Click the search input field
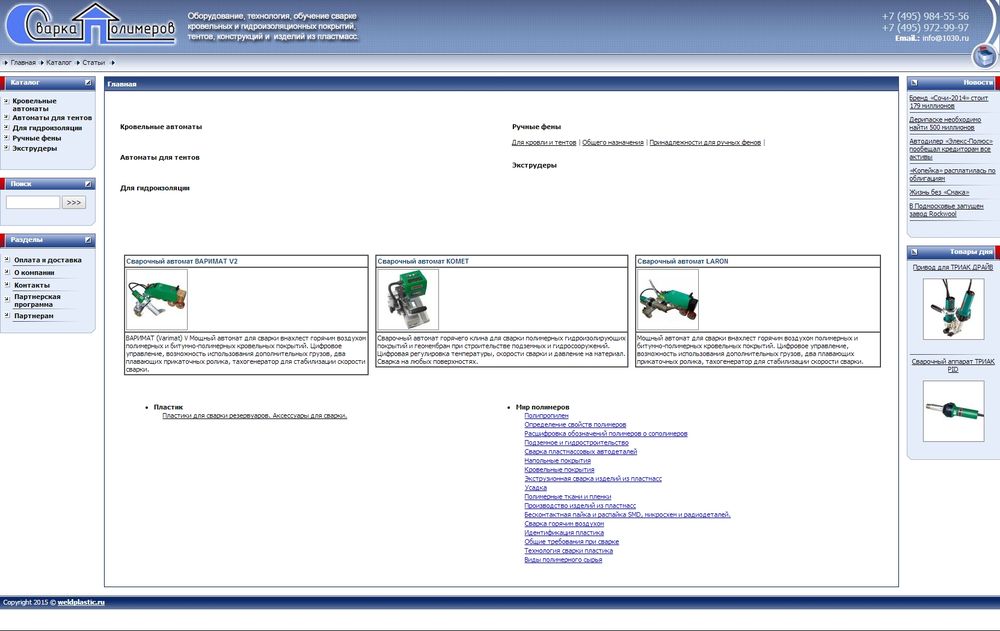The height and width of the screenshot is (631, 1000). [x=33, y=202]
